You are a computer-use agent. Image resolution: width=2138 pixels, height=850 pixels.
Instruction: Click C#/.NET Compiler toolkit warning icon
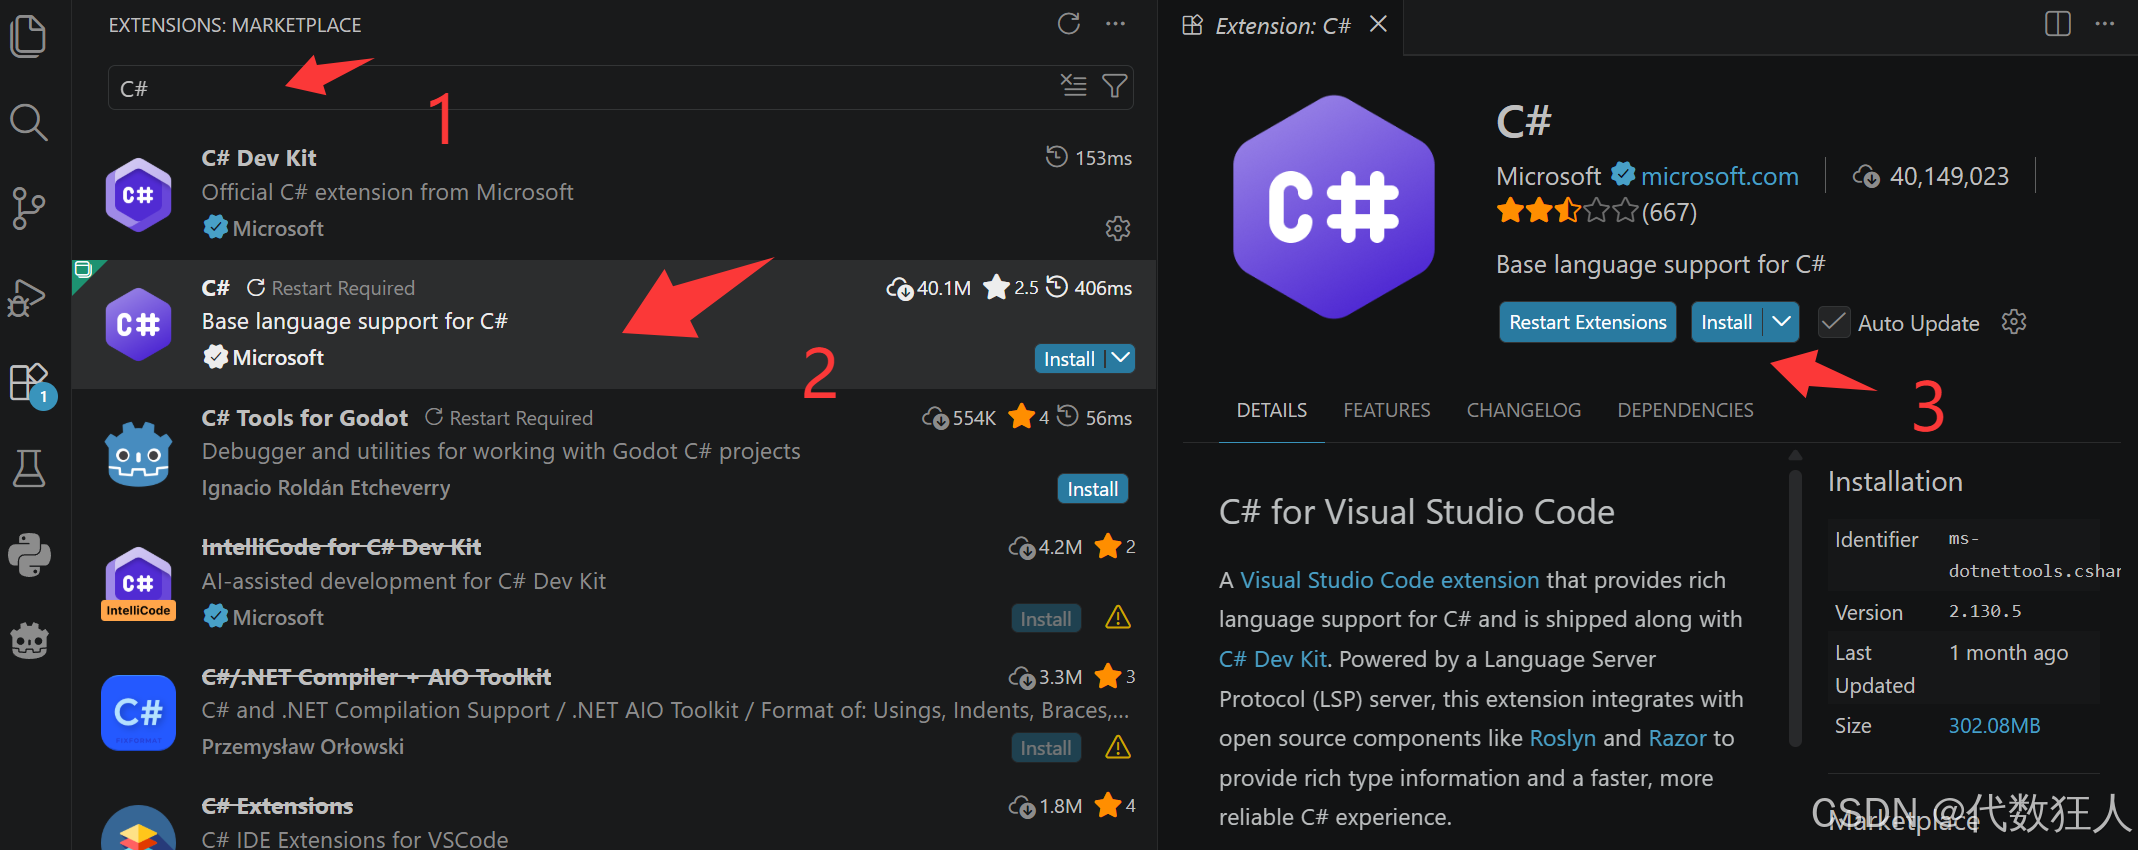click(1118, 747)
